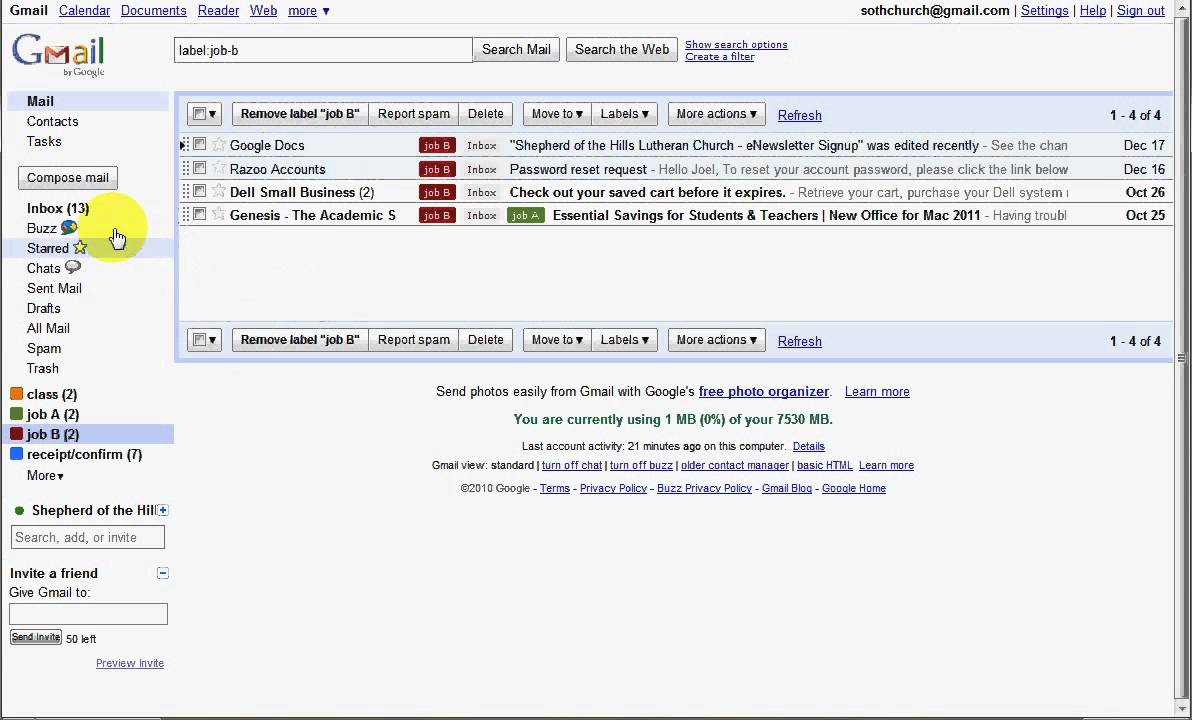Click the job B tag on Dell email
Viewport: 1192px width, 720px height.
[x=437, y=192]
